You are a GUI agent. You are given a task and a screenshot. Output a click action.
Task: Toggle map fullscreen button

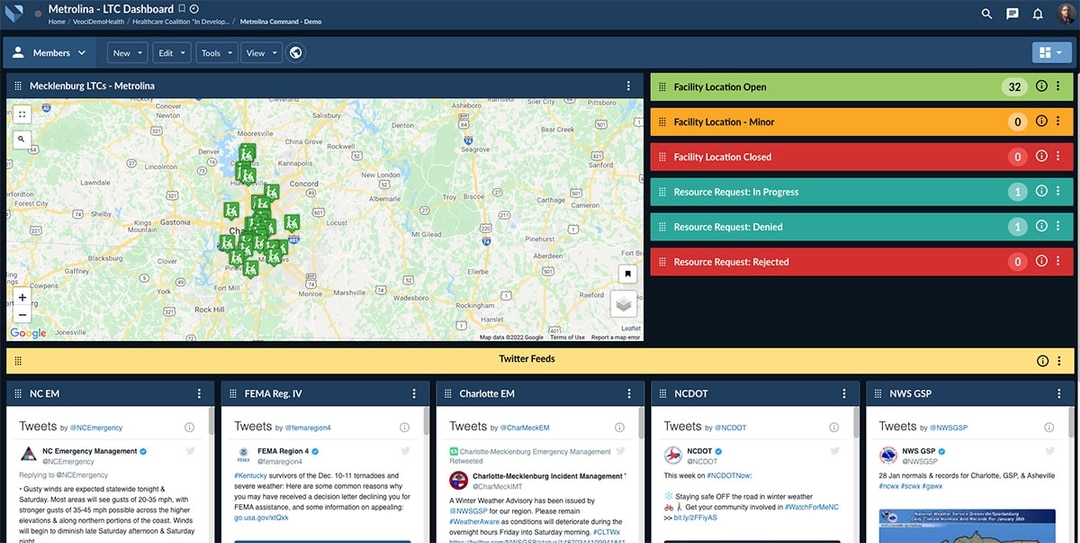click(22, 114)
